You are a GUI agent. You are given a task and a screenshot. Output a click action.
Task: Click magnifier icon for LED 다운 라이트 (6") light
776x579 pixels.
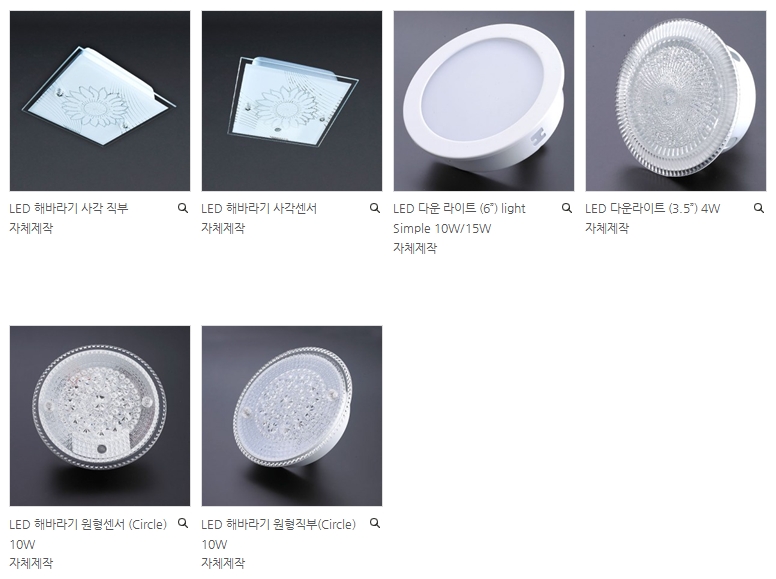[x=567, y=208]
